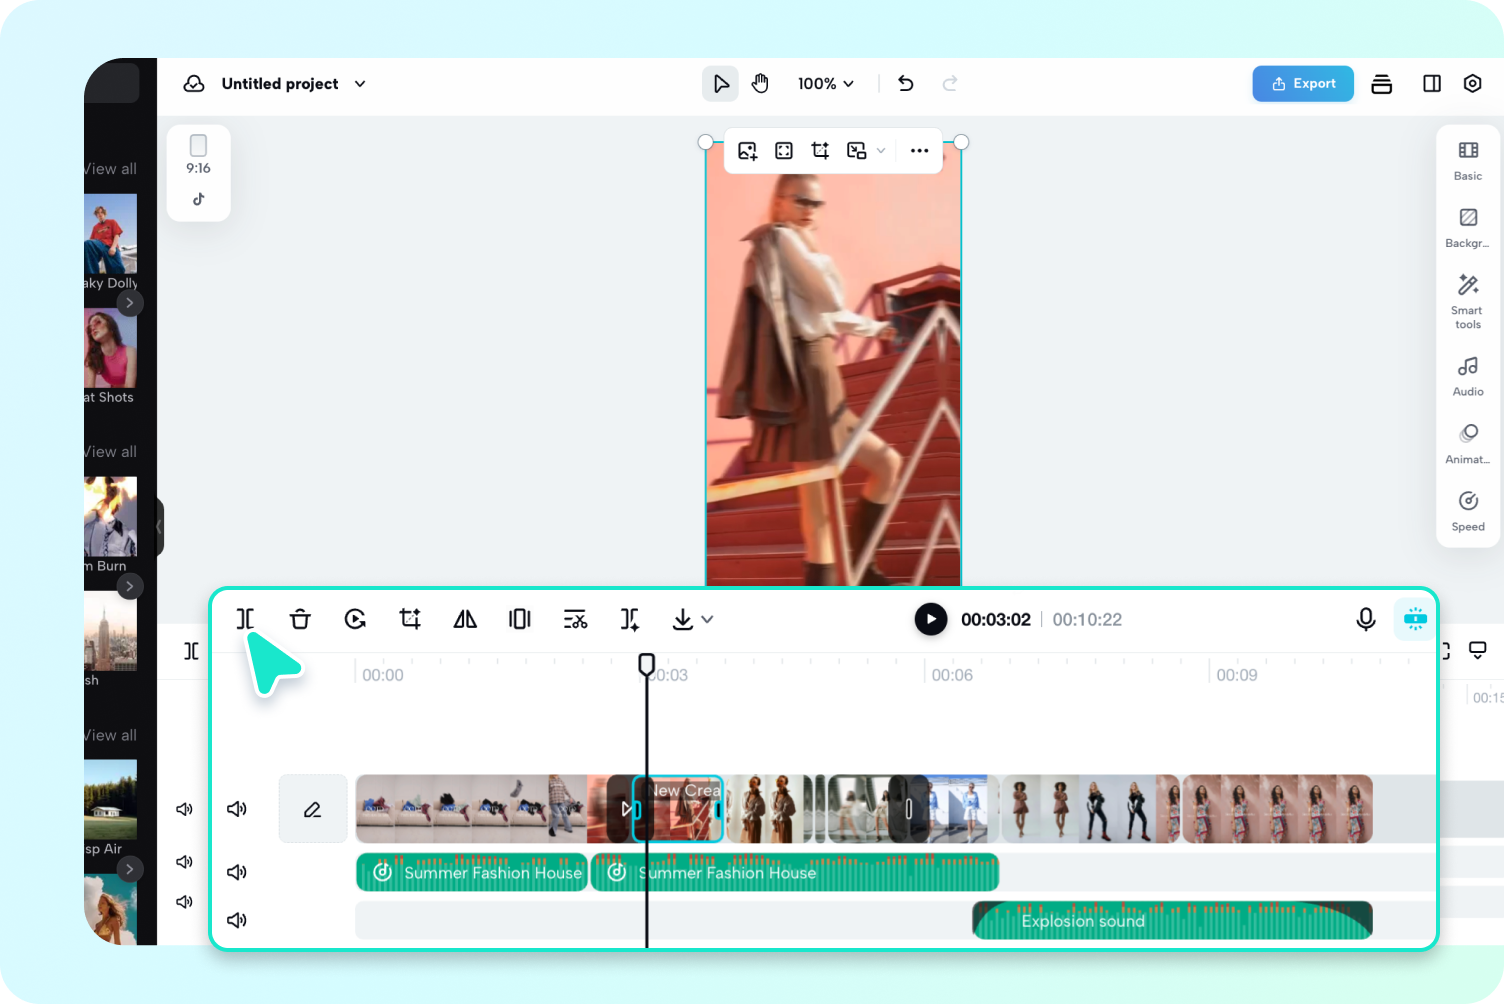
Task: Mute the Summer Fashion House audio track
Action: pos(237,871)
